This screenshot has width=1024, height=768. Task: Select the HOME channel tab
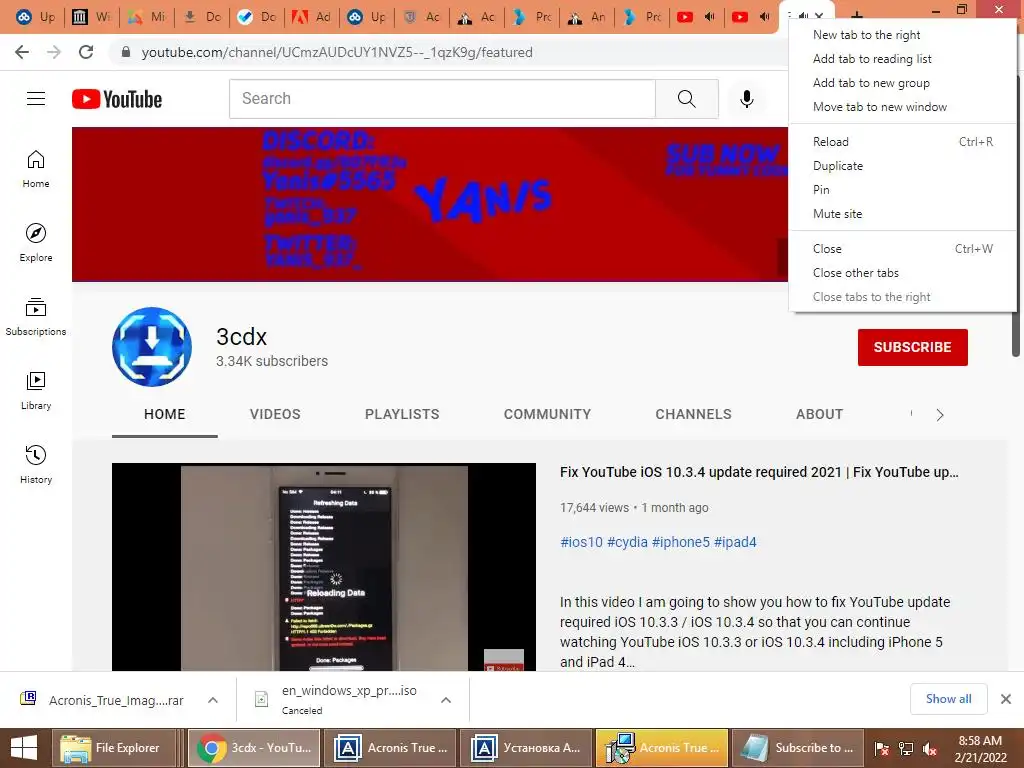pyautogui.click(x=165, y=414)
